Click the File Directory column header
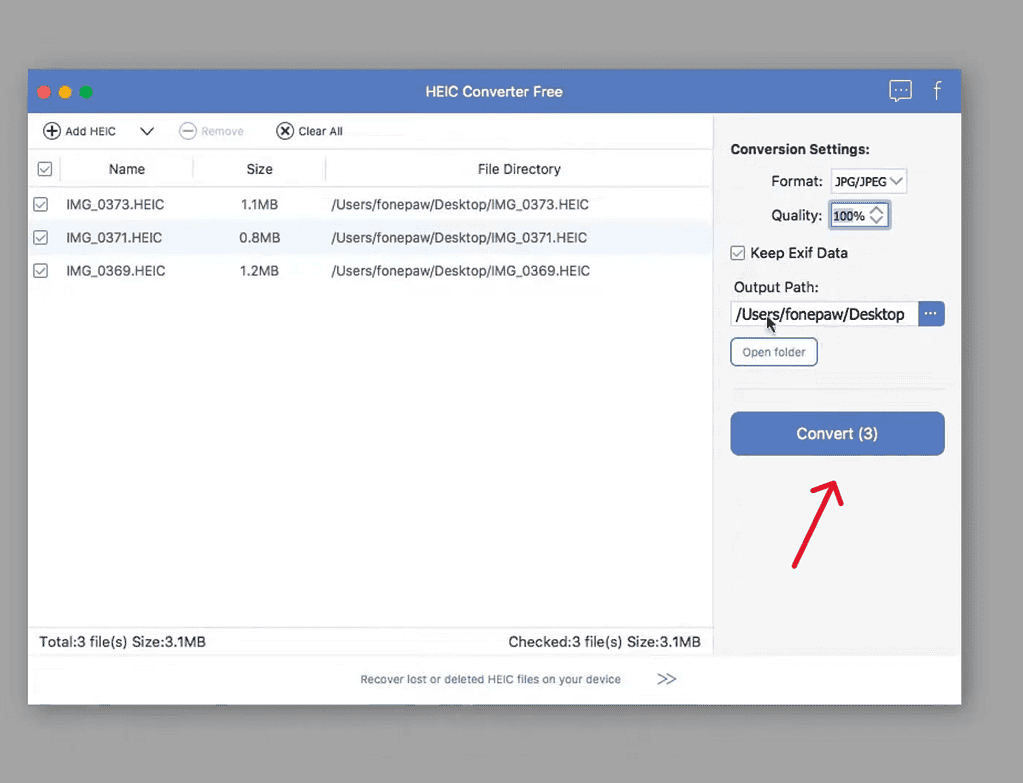Screen dimensions: 1023x783 click(519, 169)
